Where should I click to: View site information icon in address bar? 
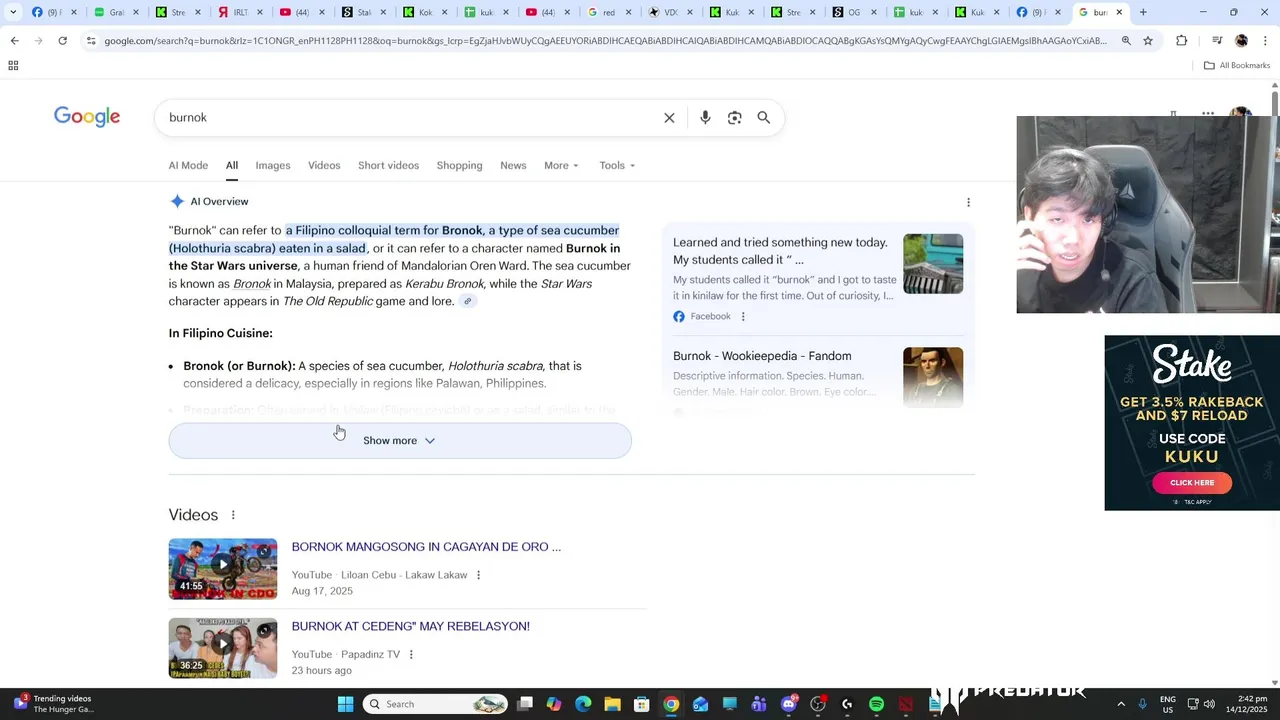(91, 40)
